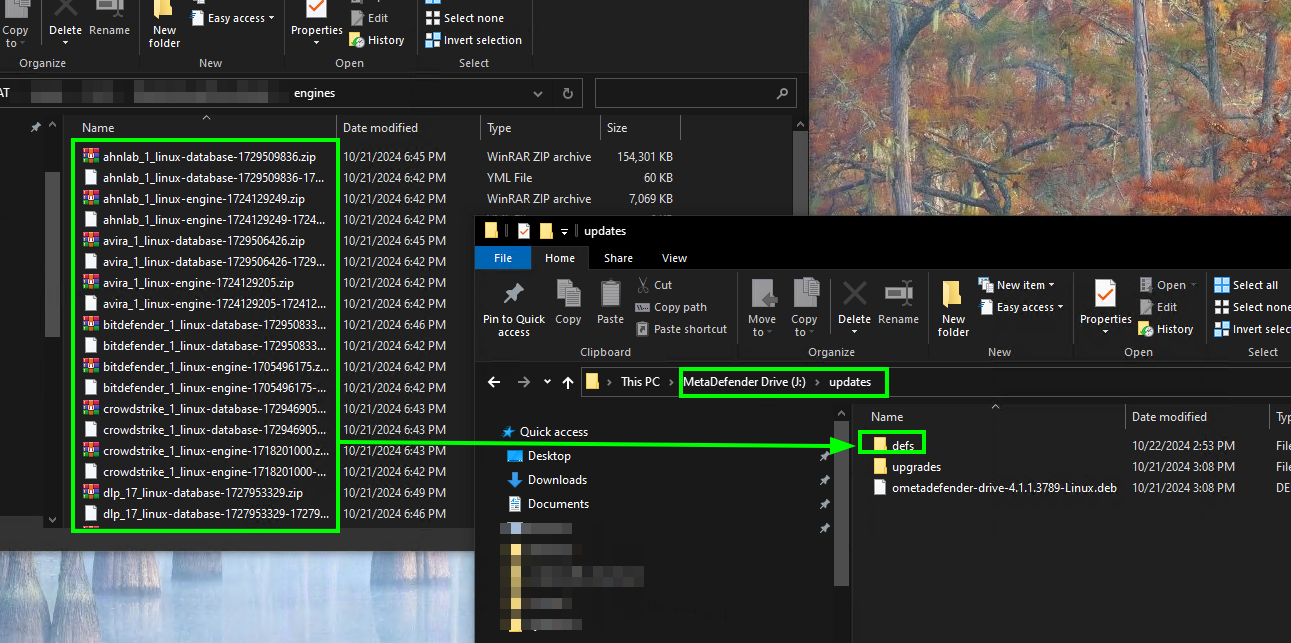Switch to View tab in updates window
Viewport: 1291px width, 643px height.
tap(674, 258)
